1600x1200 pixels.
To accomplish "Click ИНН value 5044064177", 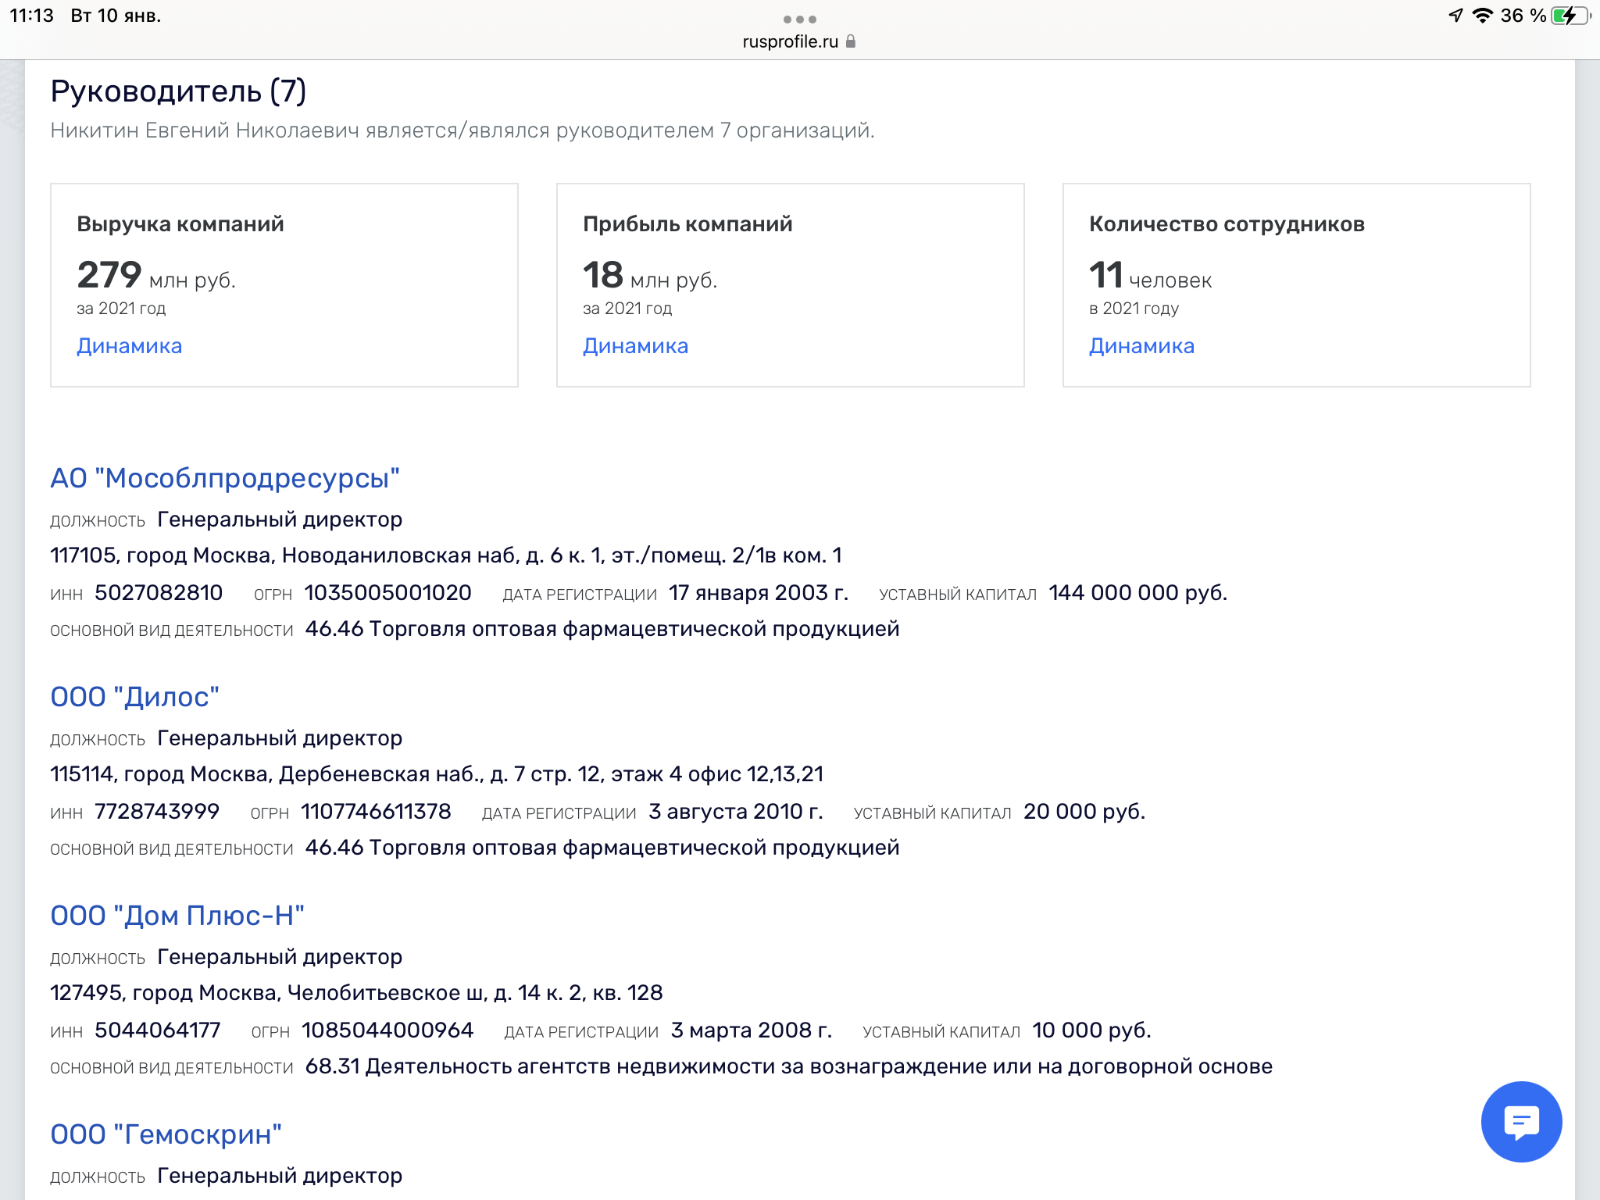I will coord(158,1031).
